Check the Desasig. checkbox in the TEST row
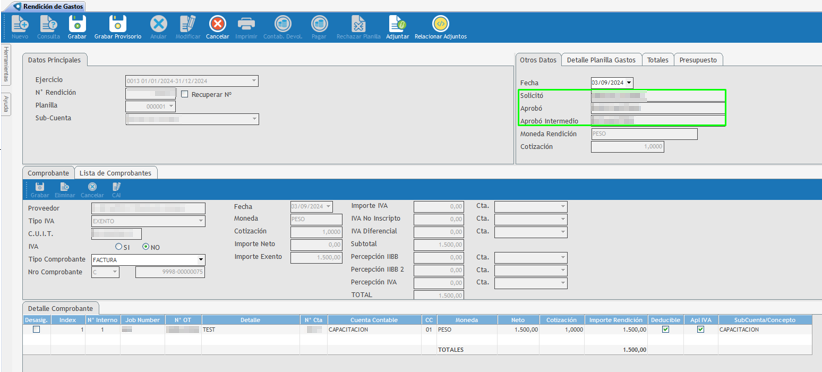 (x=36, y=330)
